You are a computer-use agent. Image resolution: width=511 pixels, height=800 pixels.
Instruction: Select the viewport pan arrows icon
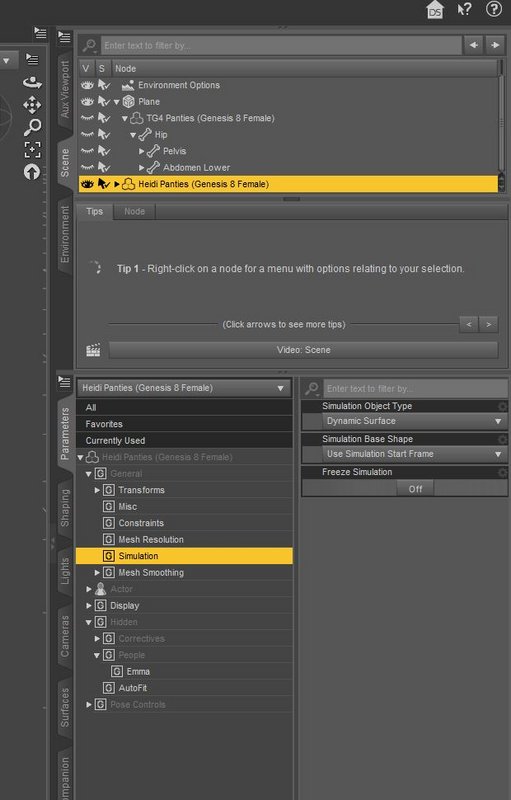(x=32, y=105)
